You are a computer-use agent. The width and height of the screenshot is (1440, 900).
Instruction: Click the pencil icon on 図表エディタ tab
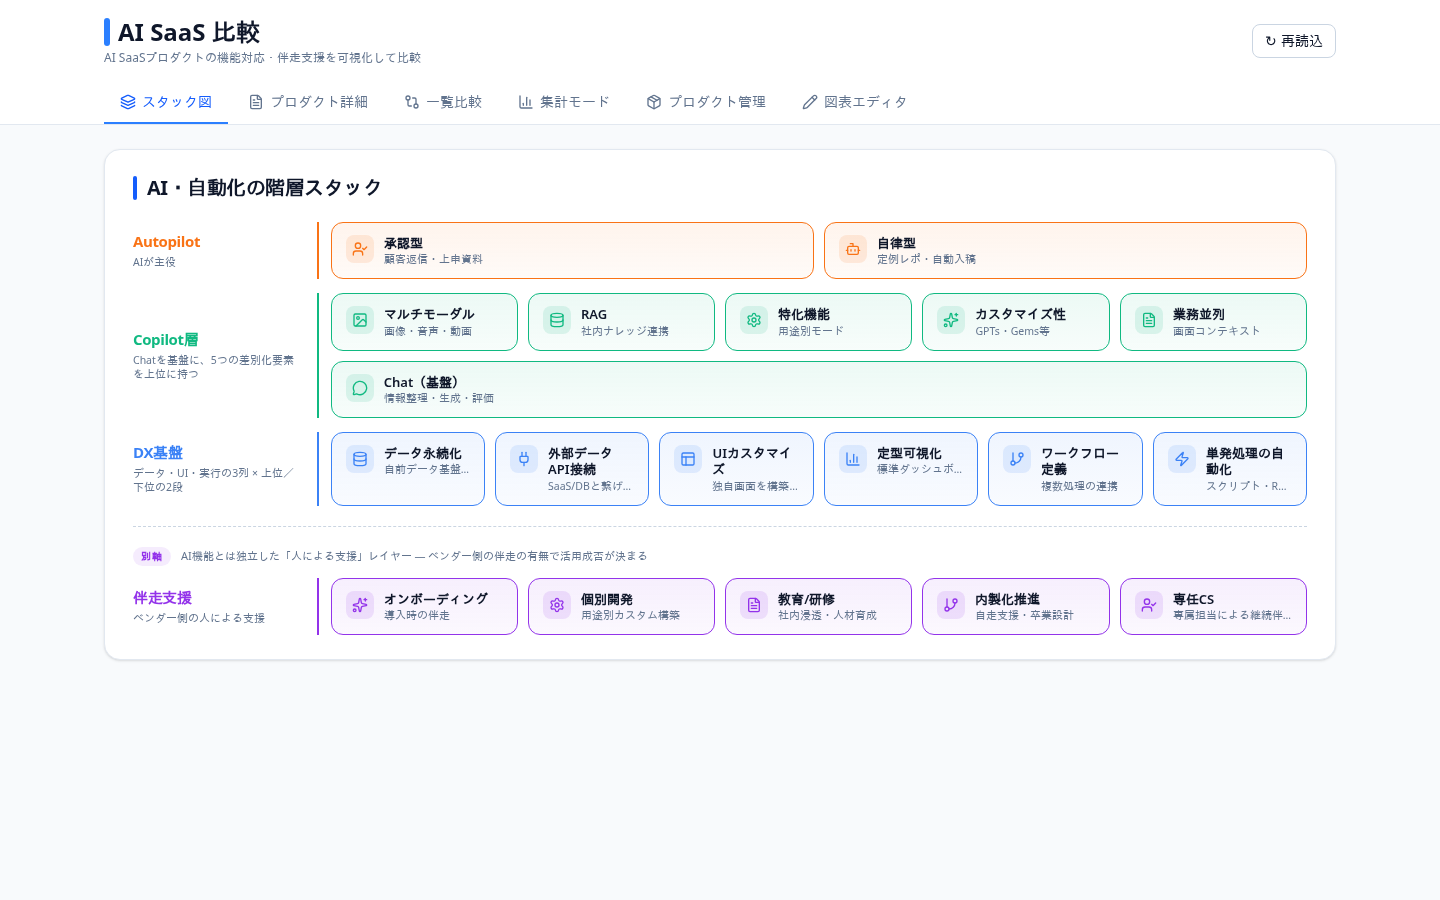pos(810,102)
